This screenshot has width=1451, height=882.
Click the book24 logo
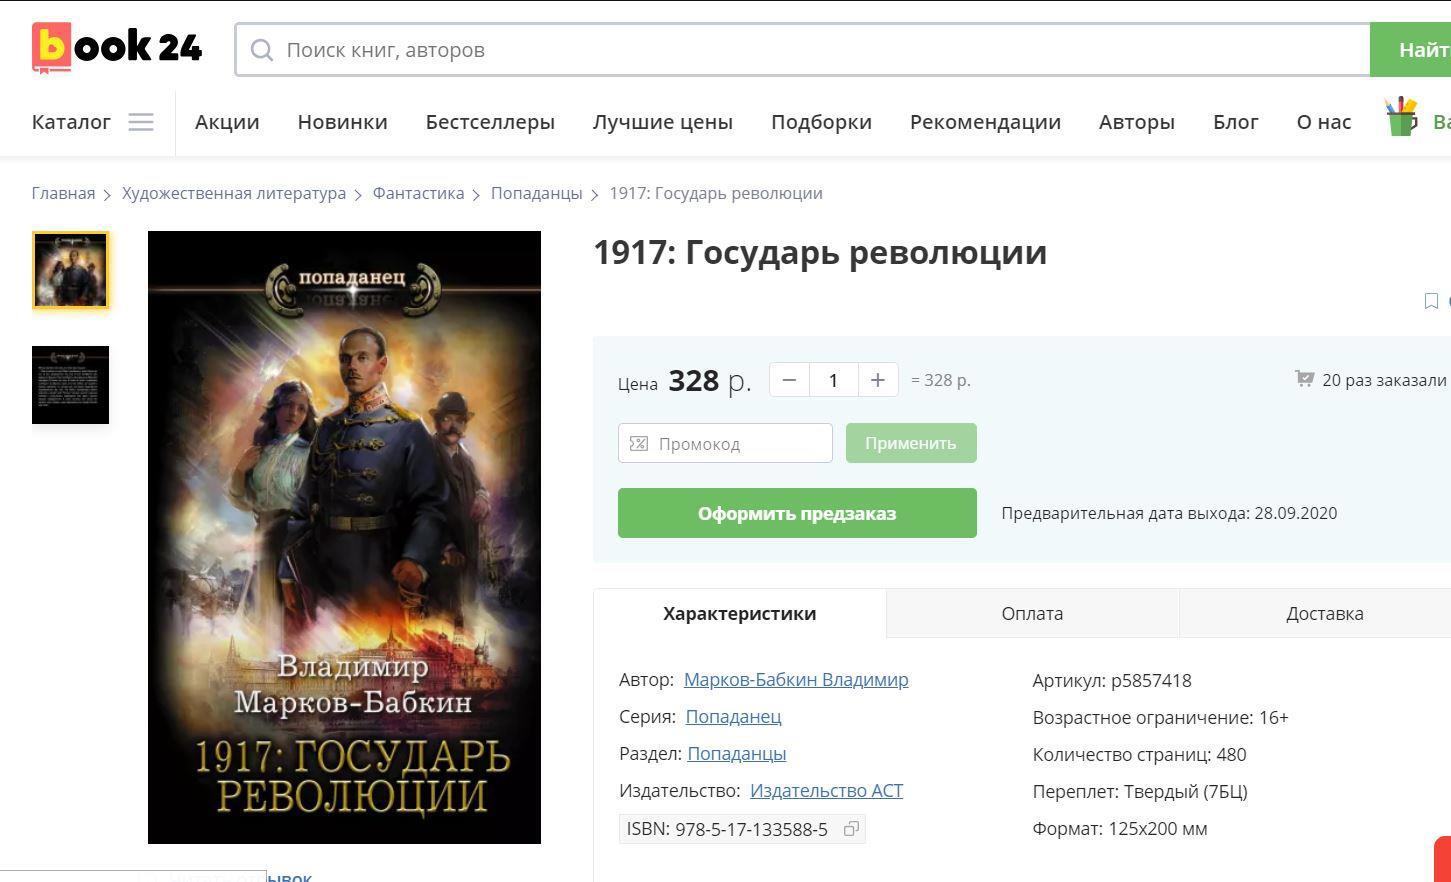click(117, 48)
